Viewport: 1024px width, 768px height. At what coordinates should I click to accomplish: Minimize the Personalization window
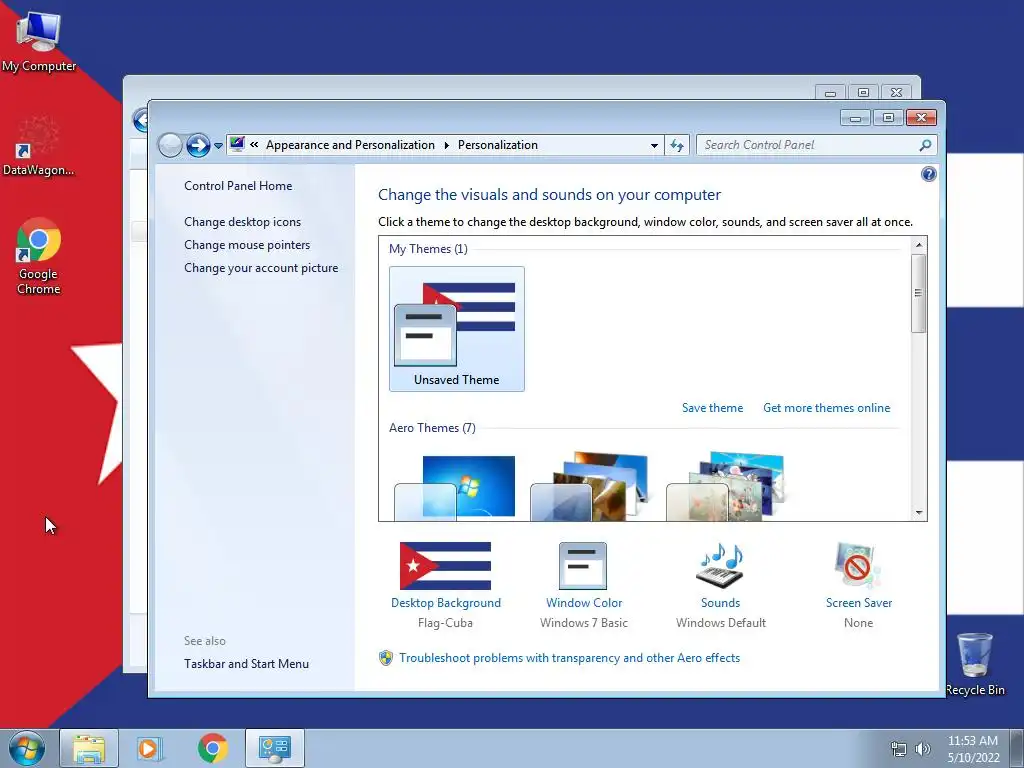click(x=856, y=118)
